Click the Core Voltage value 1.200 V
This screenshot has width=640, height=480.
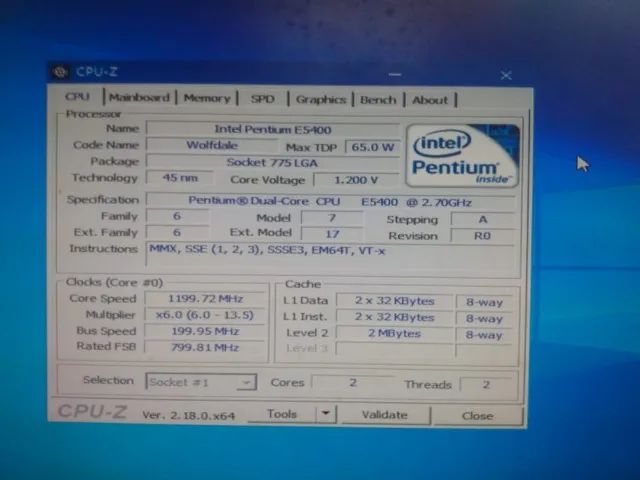357,180
